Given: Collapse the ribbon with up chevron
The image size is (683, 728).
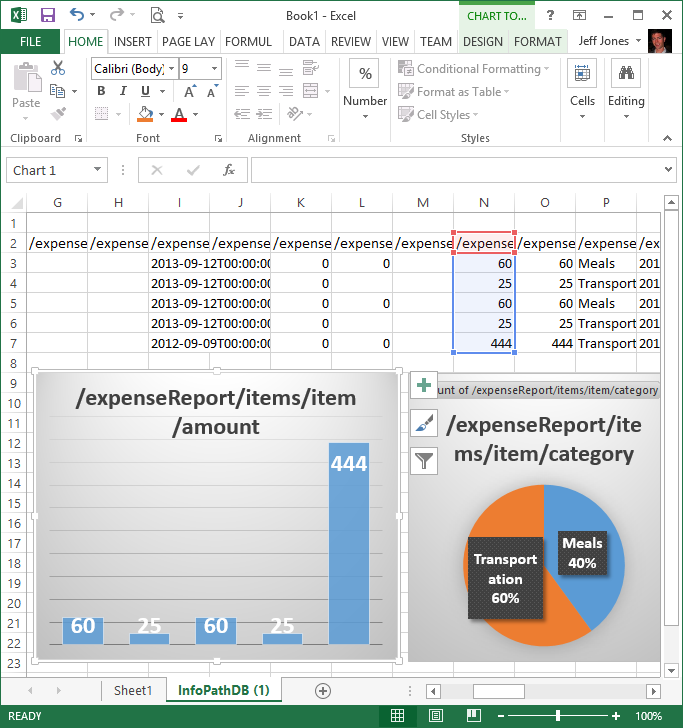Looking at the screenshot, I should (x=667, y=138).
